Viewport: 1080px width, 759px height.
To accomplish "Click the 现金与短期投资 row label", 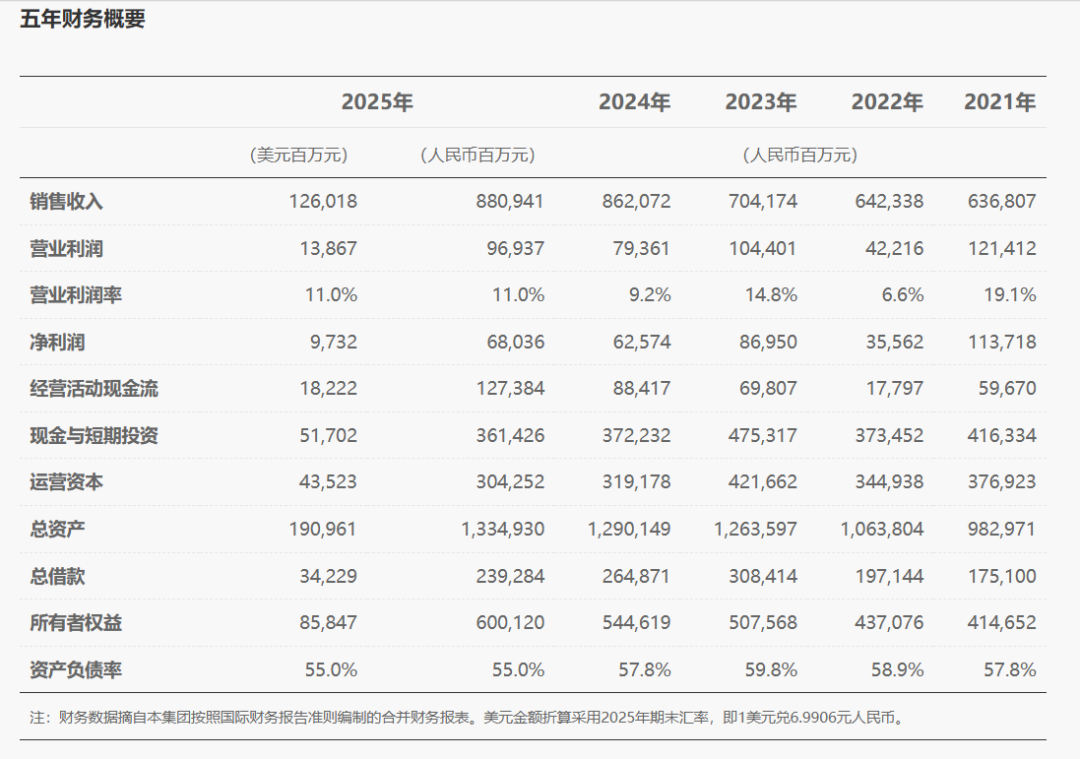I will (x=94, y=435).
